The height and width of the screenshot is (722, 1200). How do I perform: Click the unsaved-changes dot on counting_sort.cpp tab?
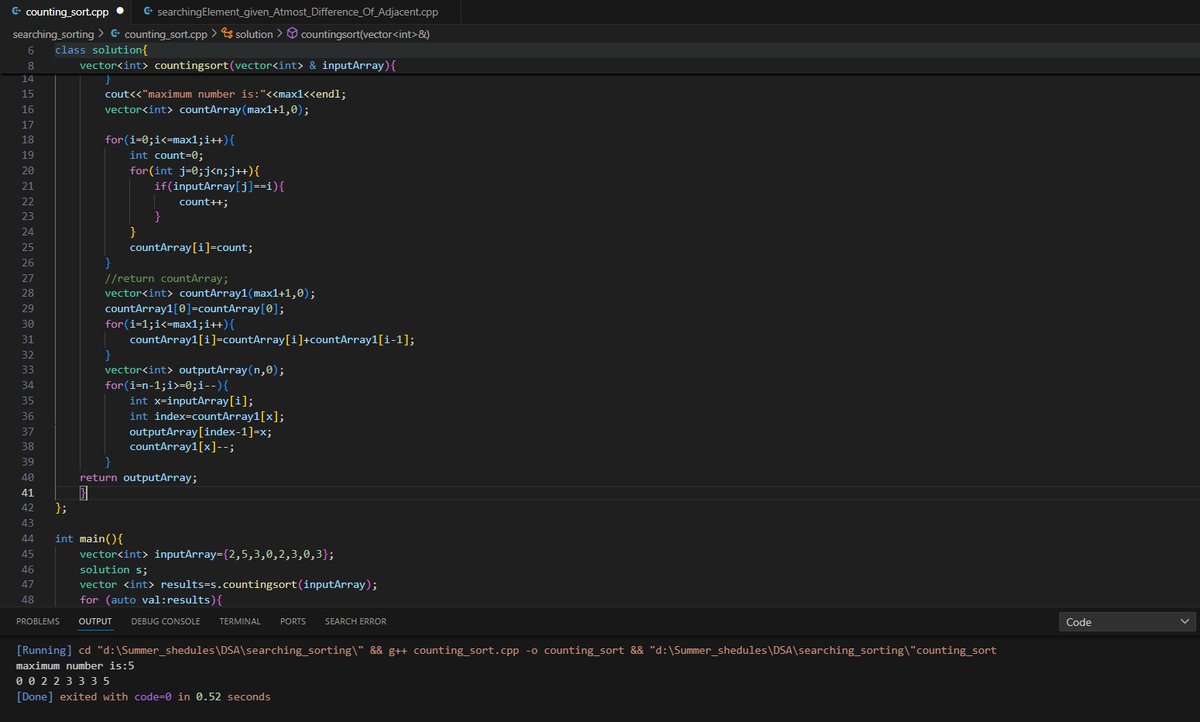(121, 12)
